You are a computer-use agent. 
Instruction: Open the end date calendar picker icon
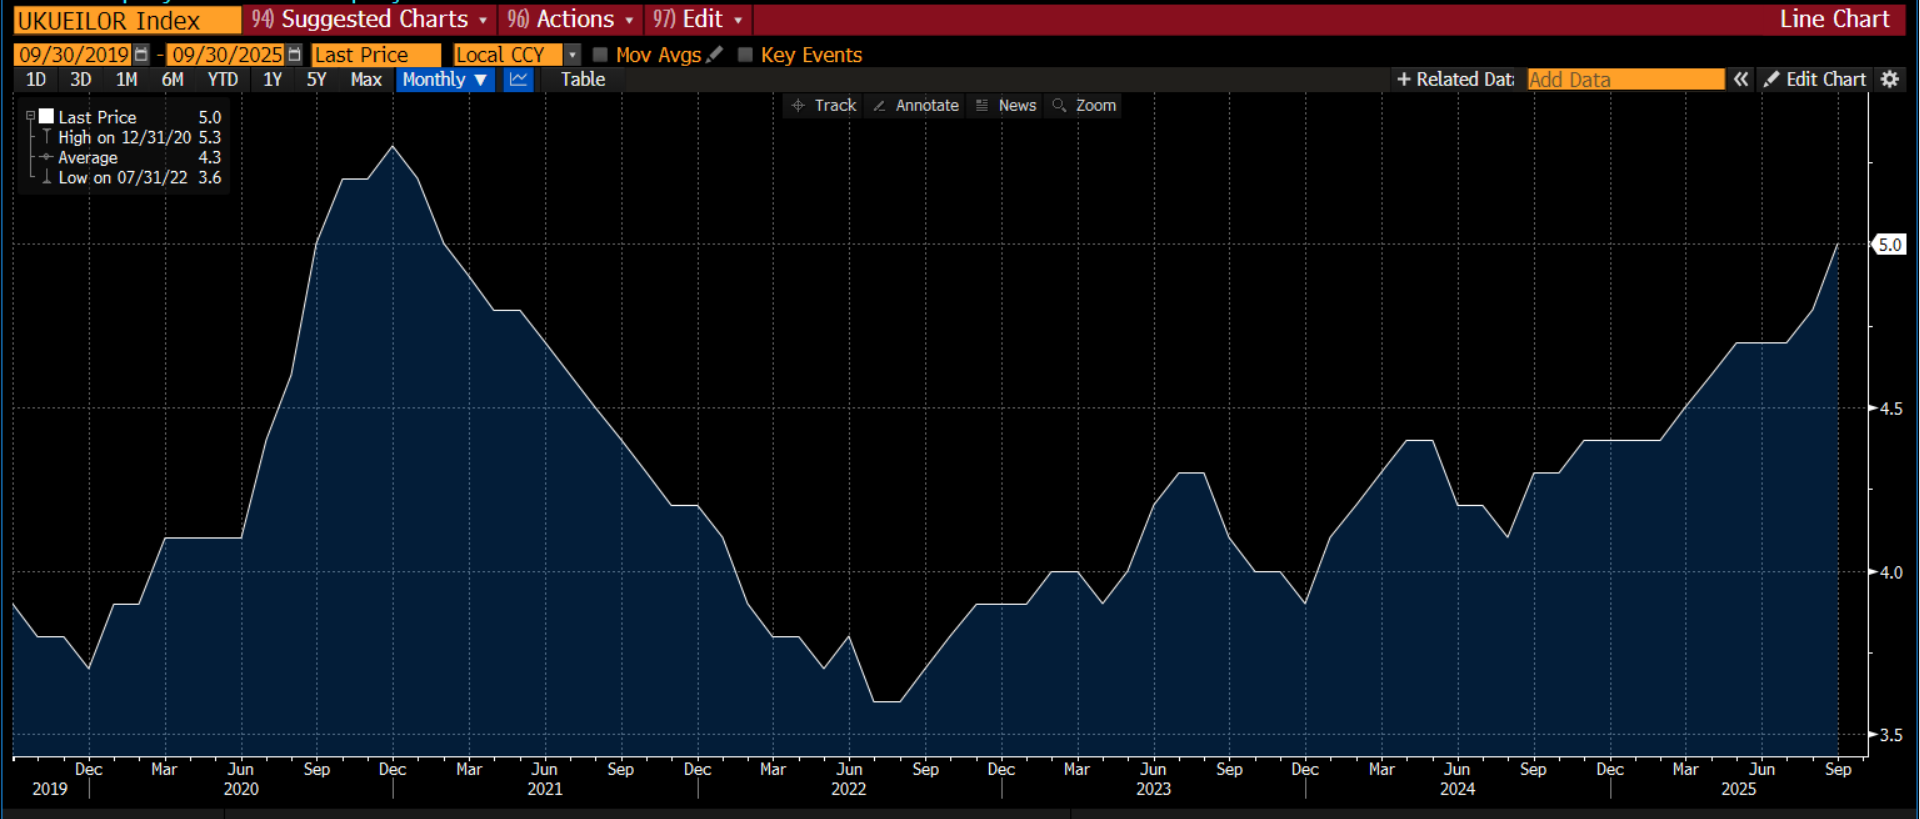(x=294, y=55)
